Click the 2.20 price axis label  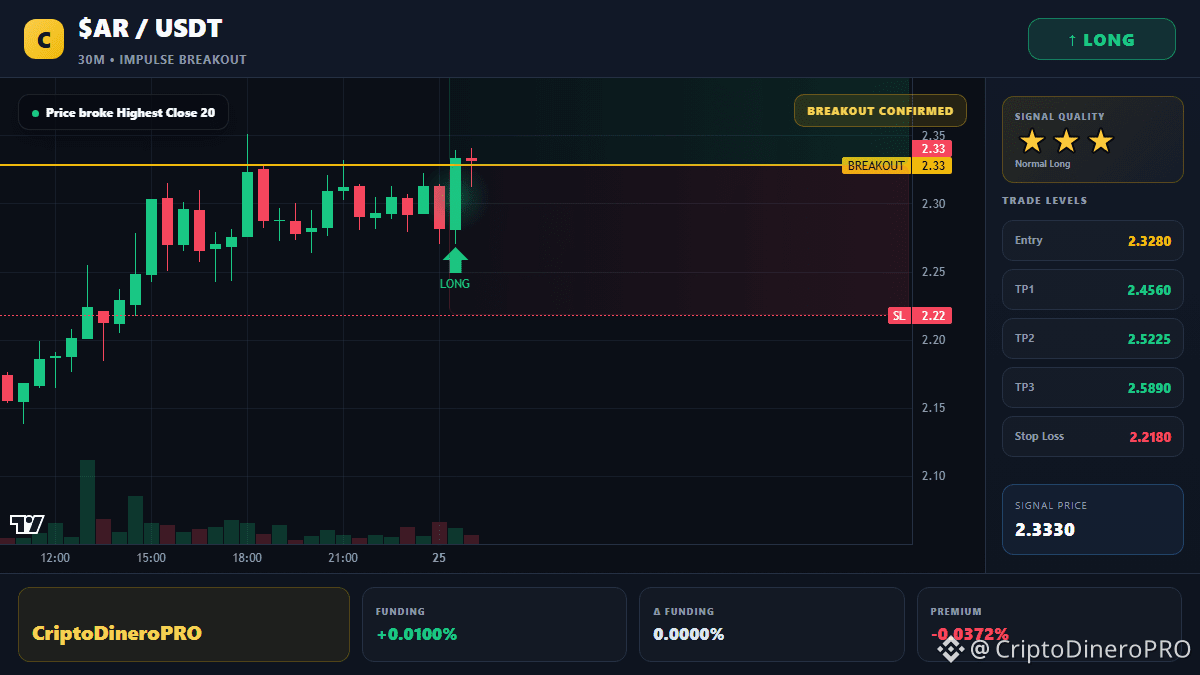tap(934, 340)
